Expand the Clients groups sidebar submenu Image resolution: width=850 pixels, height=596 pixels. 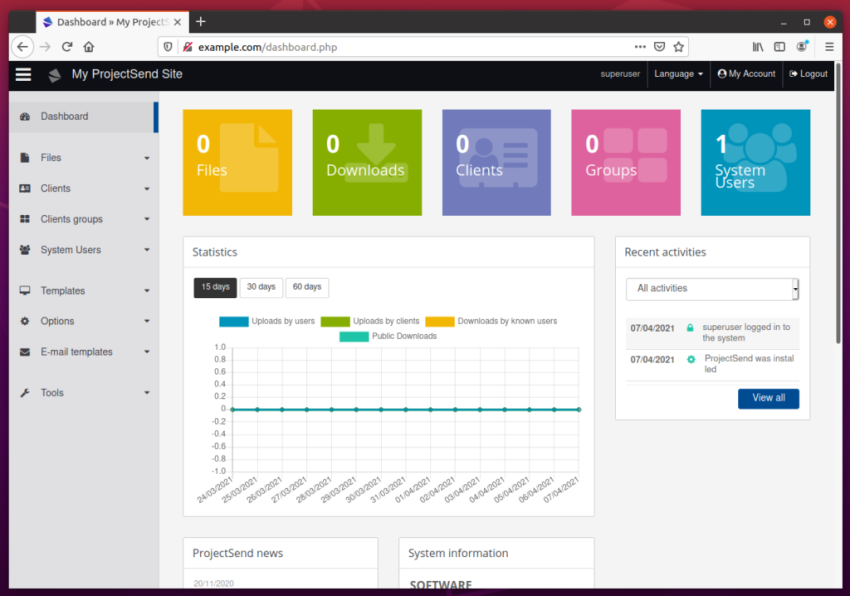tap(147, 219)
